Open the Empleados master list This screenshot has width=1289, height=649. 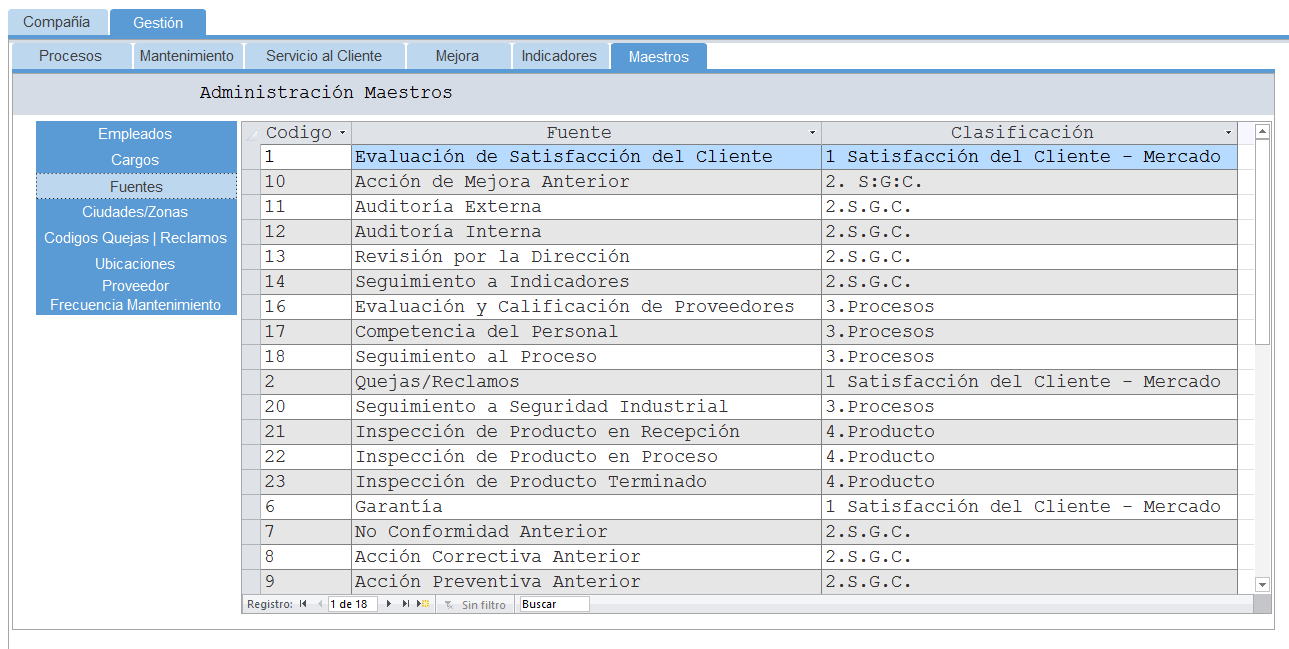coord(135,134)
